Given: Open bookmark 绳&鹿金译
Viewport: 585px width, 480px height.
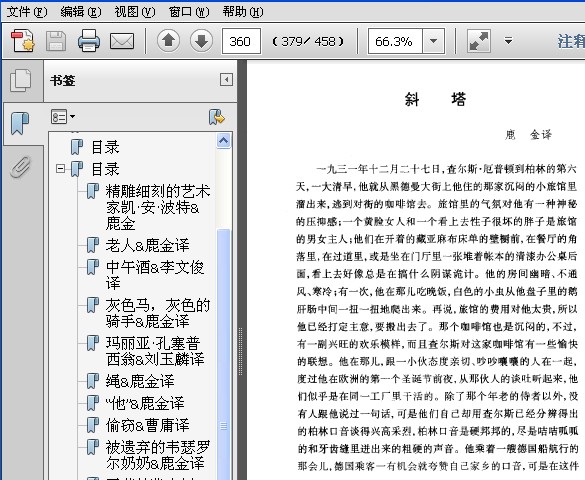Looking at the screenshot, I should (140, 381).
